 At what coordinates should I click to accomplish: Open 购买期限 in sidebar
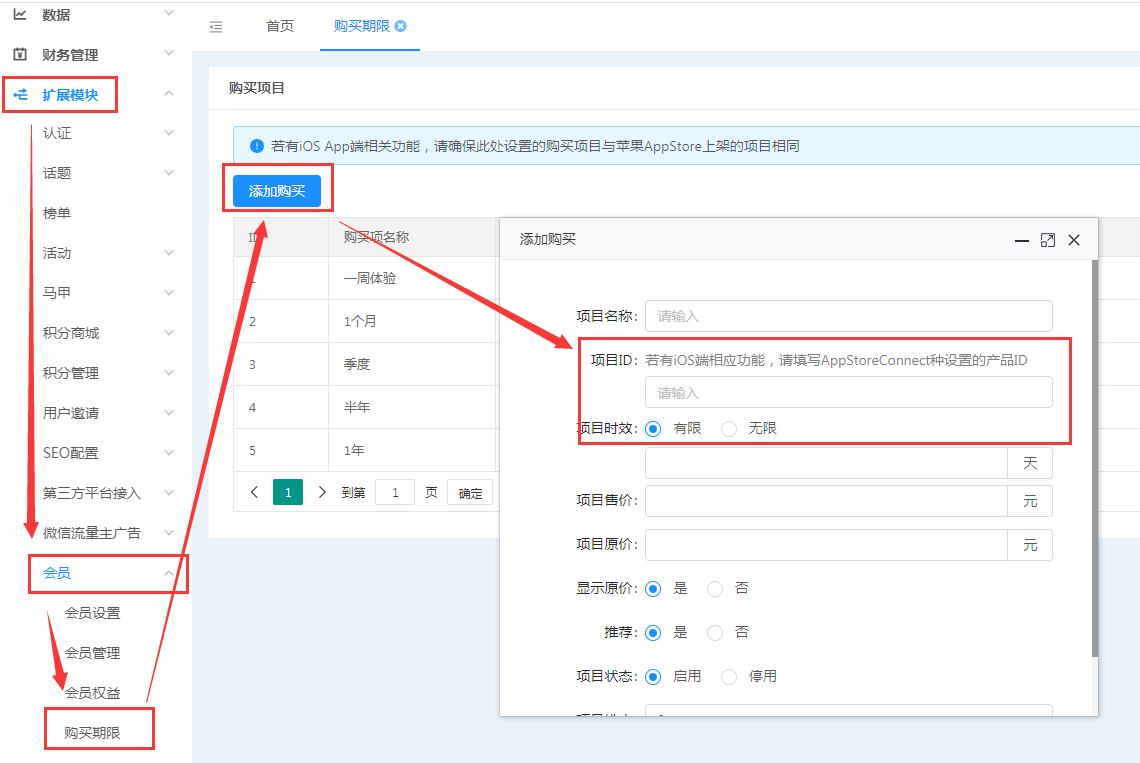pos(92,733)
